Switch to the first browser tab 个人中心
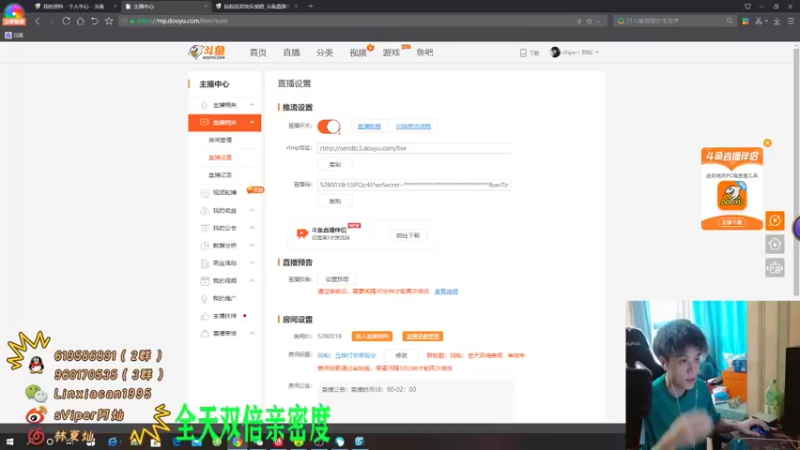 pos(76,6)
